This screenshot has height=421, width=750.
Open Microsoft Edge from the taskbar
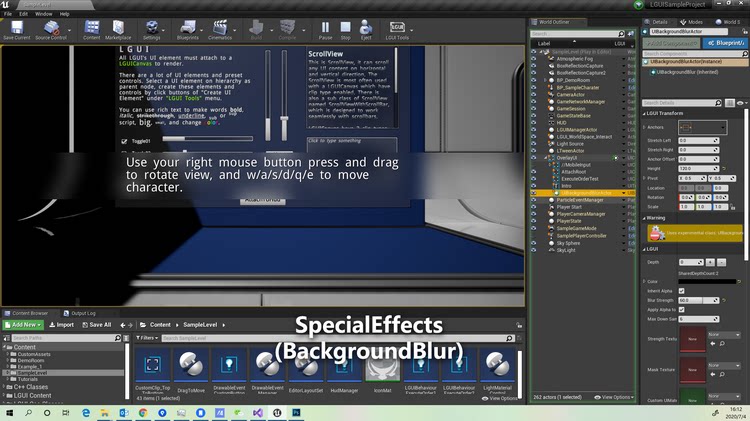click(86, 412)
